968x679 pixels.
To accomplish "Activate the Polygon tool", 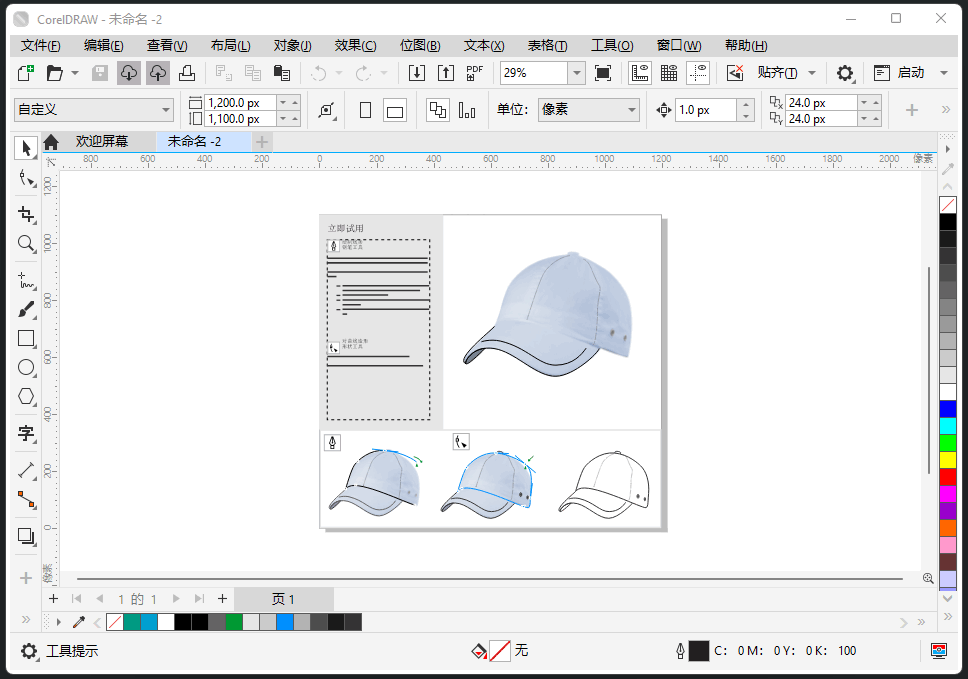I will point(26,396).
